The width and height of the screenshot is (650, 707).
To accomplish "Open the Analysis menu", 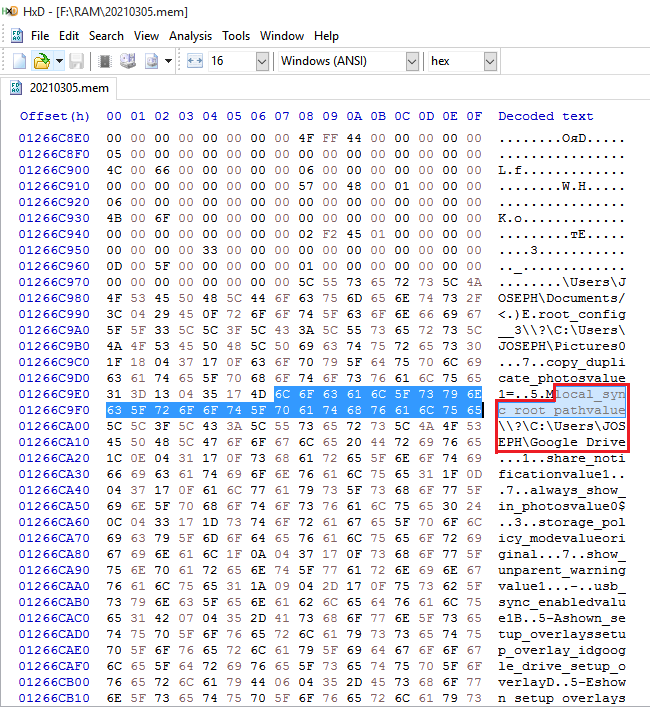I will (x=190, y=36).
